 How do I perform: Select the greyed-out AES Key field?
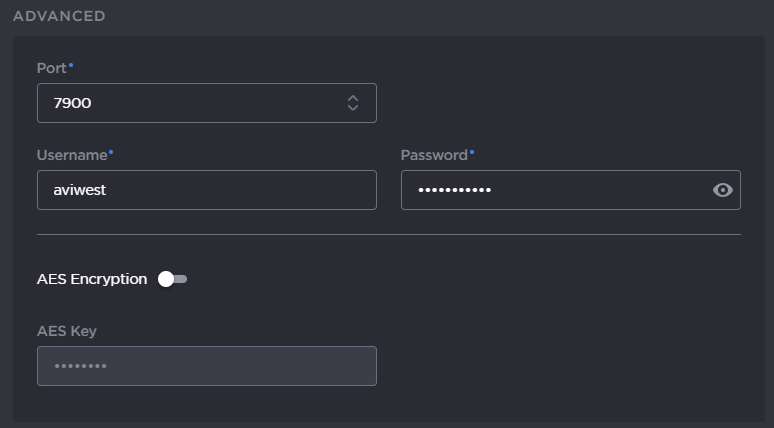click(x=206, y=366)
